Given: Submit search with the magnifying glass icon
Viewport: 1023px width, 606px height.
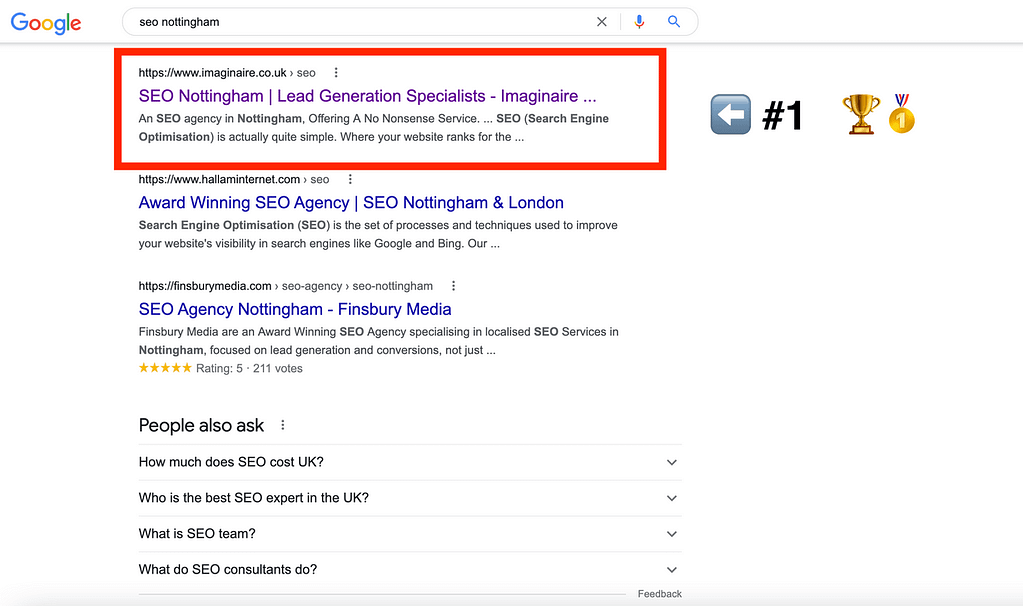Looking at the screenshot, I should 674,22.
